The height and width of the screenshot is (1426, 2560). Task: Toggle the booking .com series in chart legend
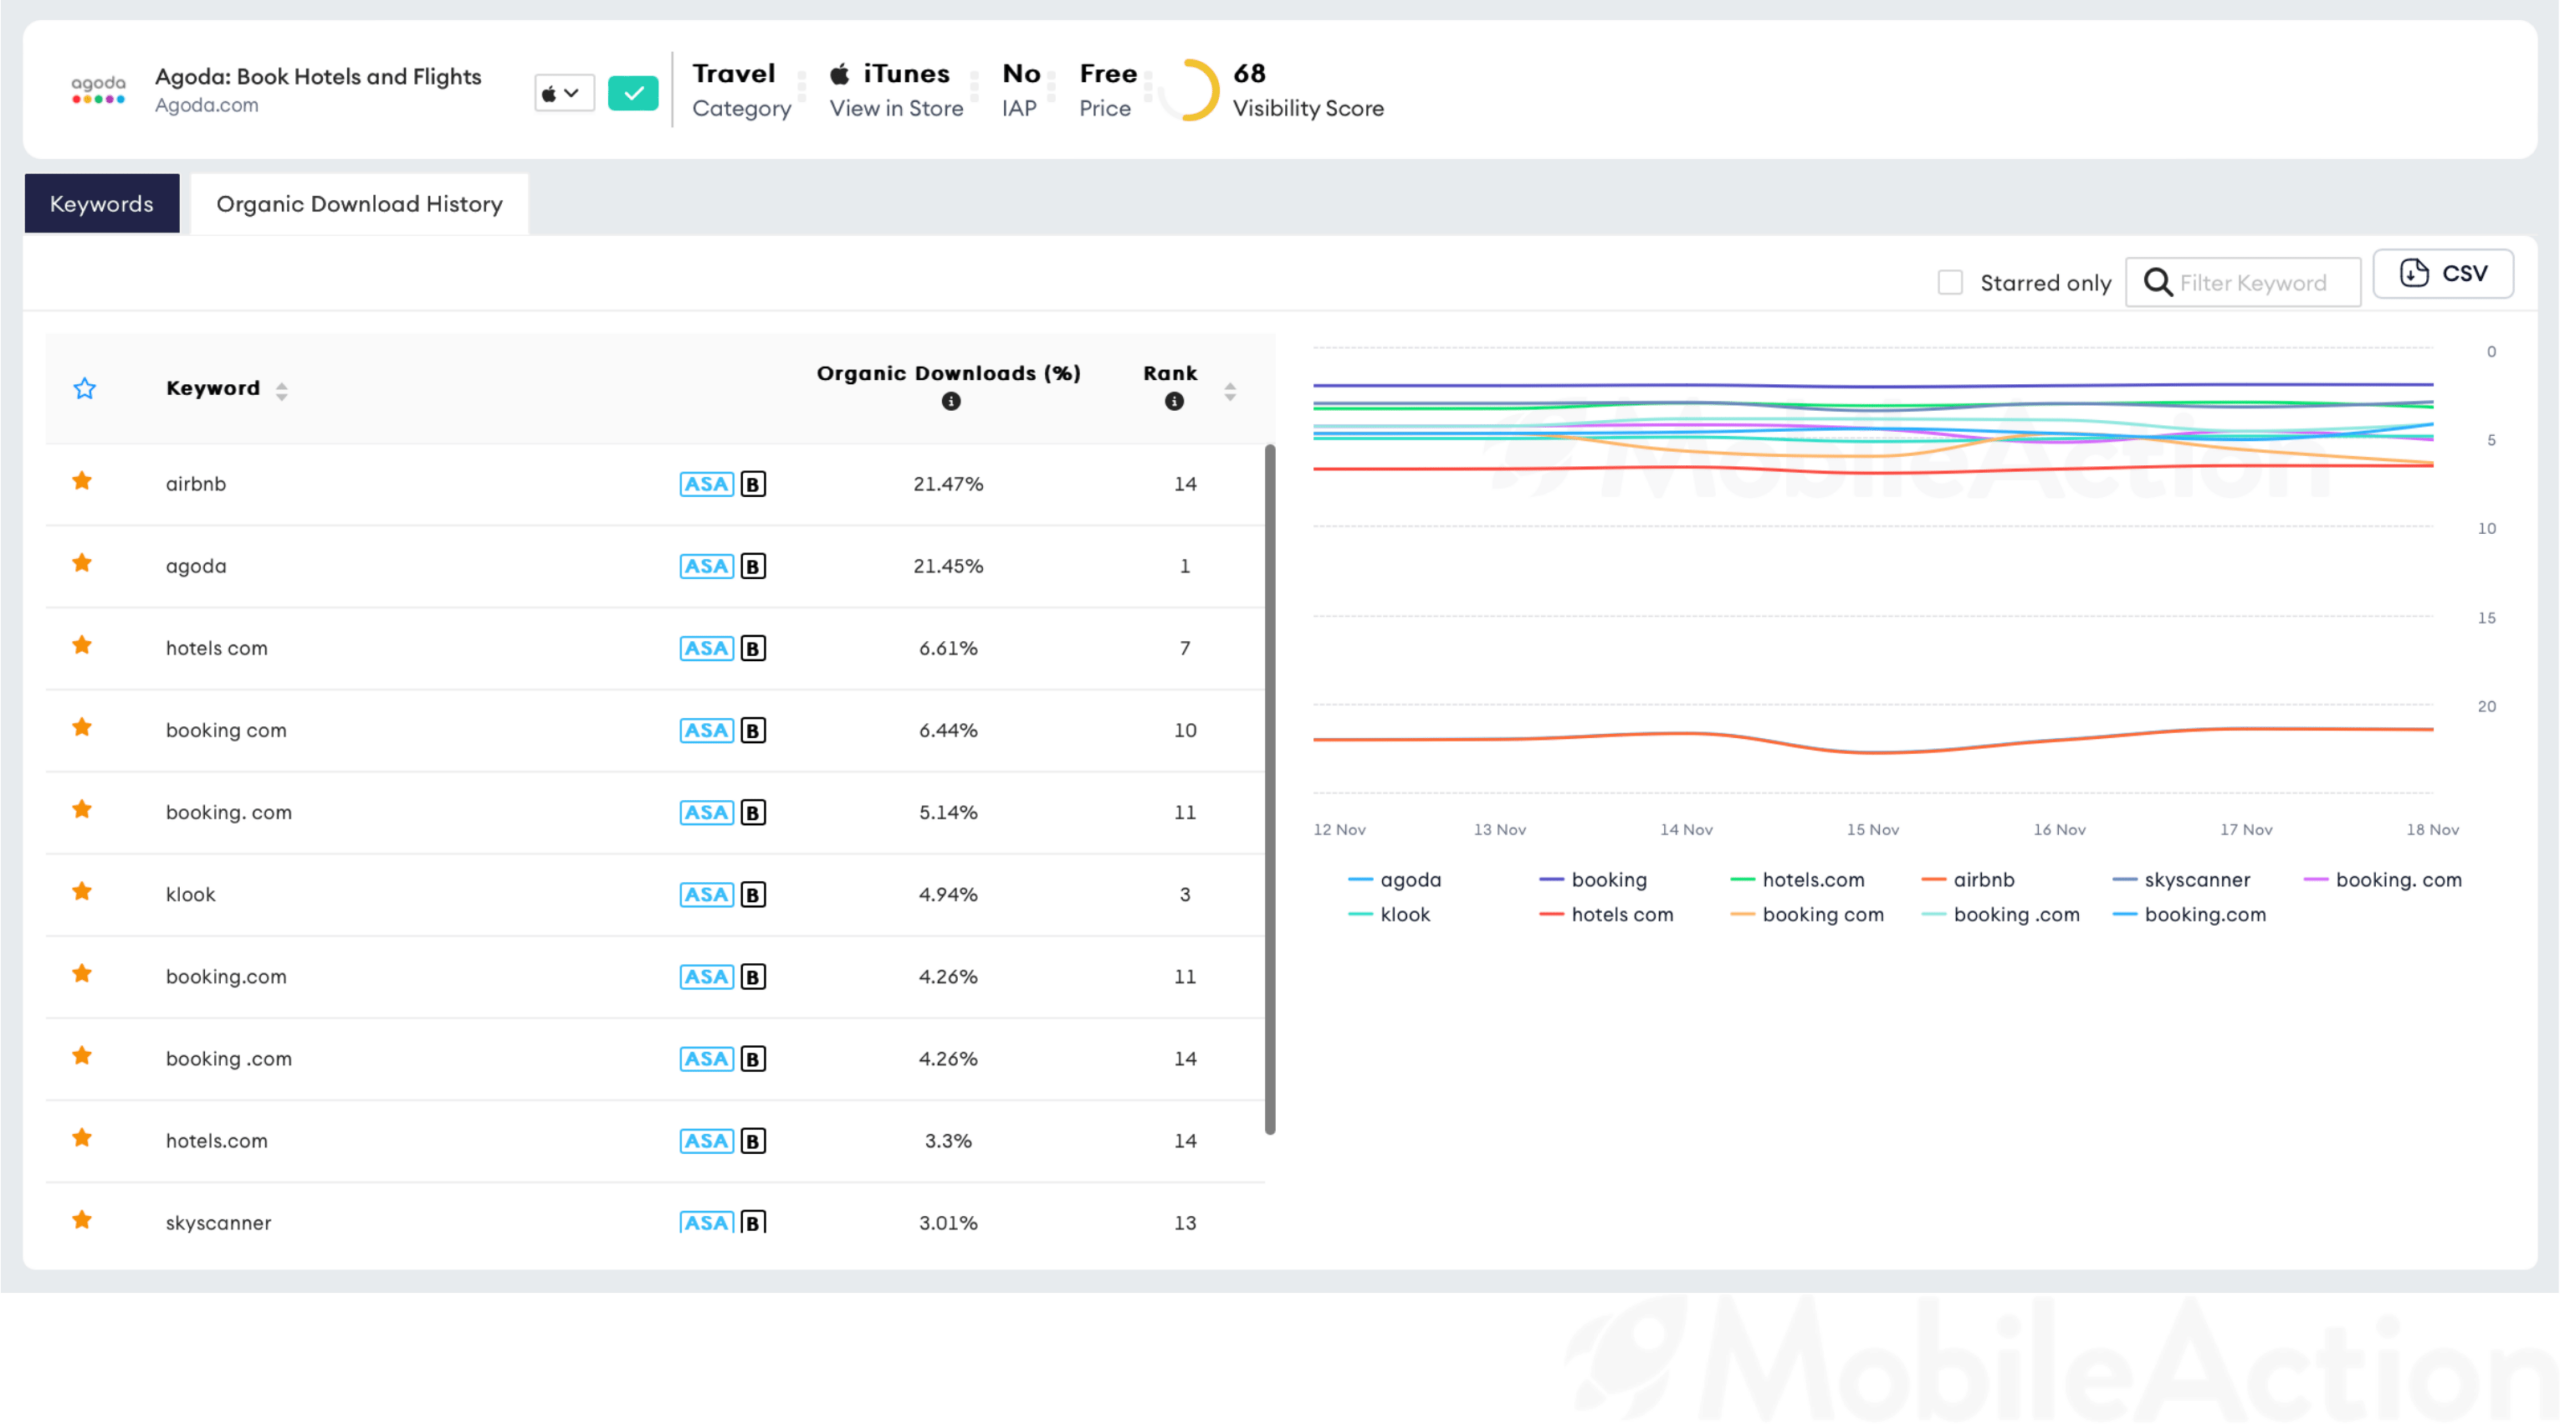click(x=2001, y=916)
